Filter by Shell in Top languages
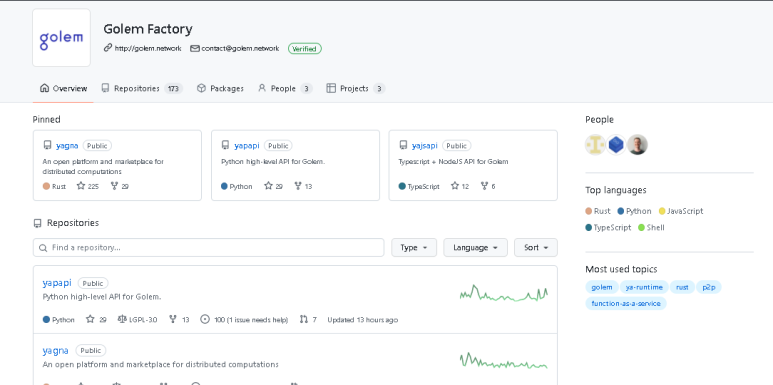 (651, 227)
